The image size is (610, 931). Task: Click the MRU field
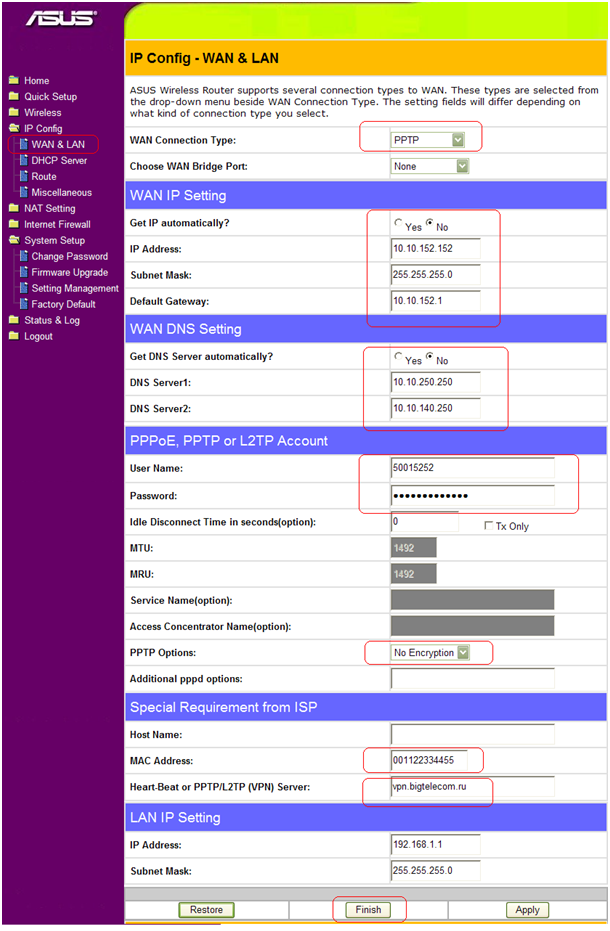tap(413, 574)
